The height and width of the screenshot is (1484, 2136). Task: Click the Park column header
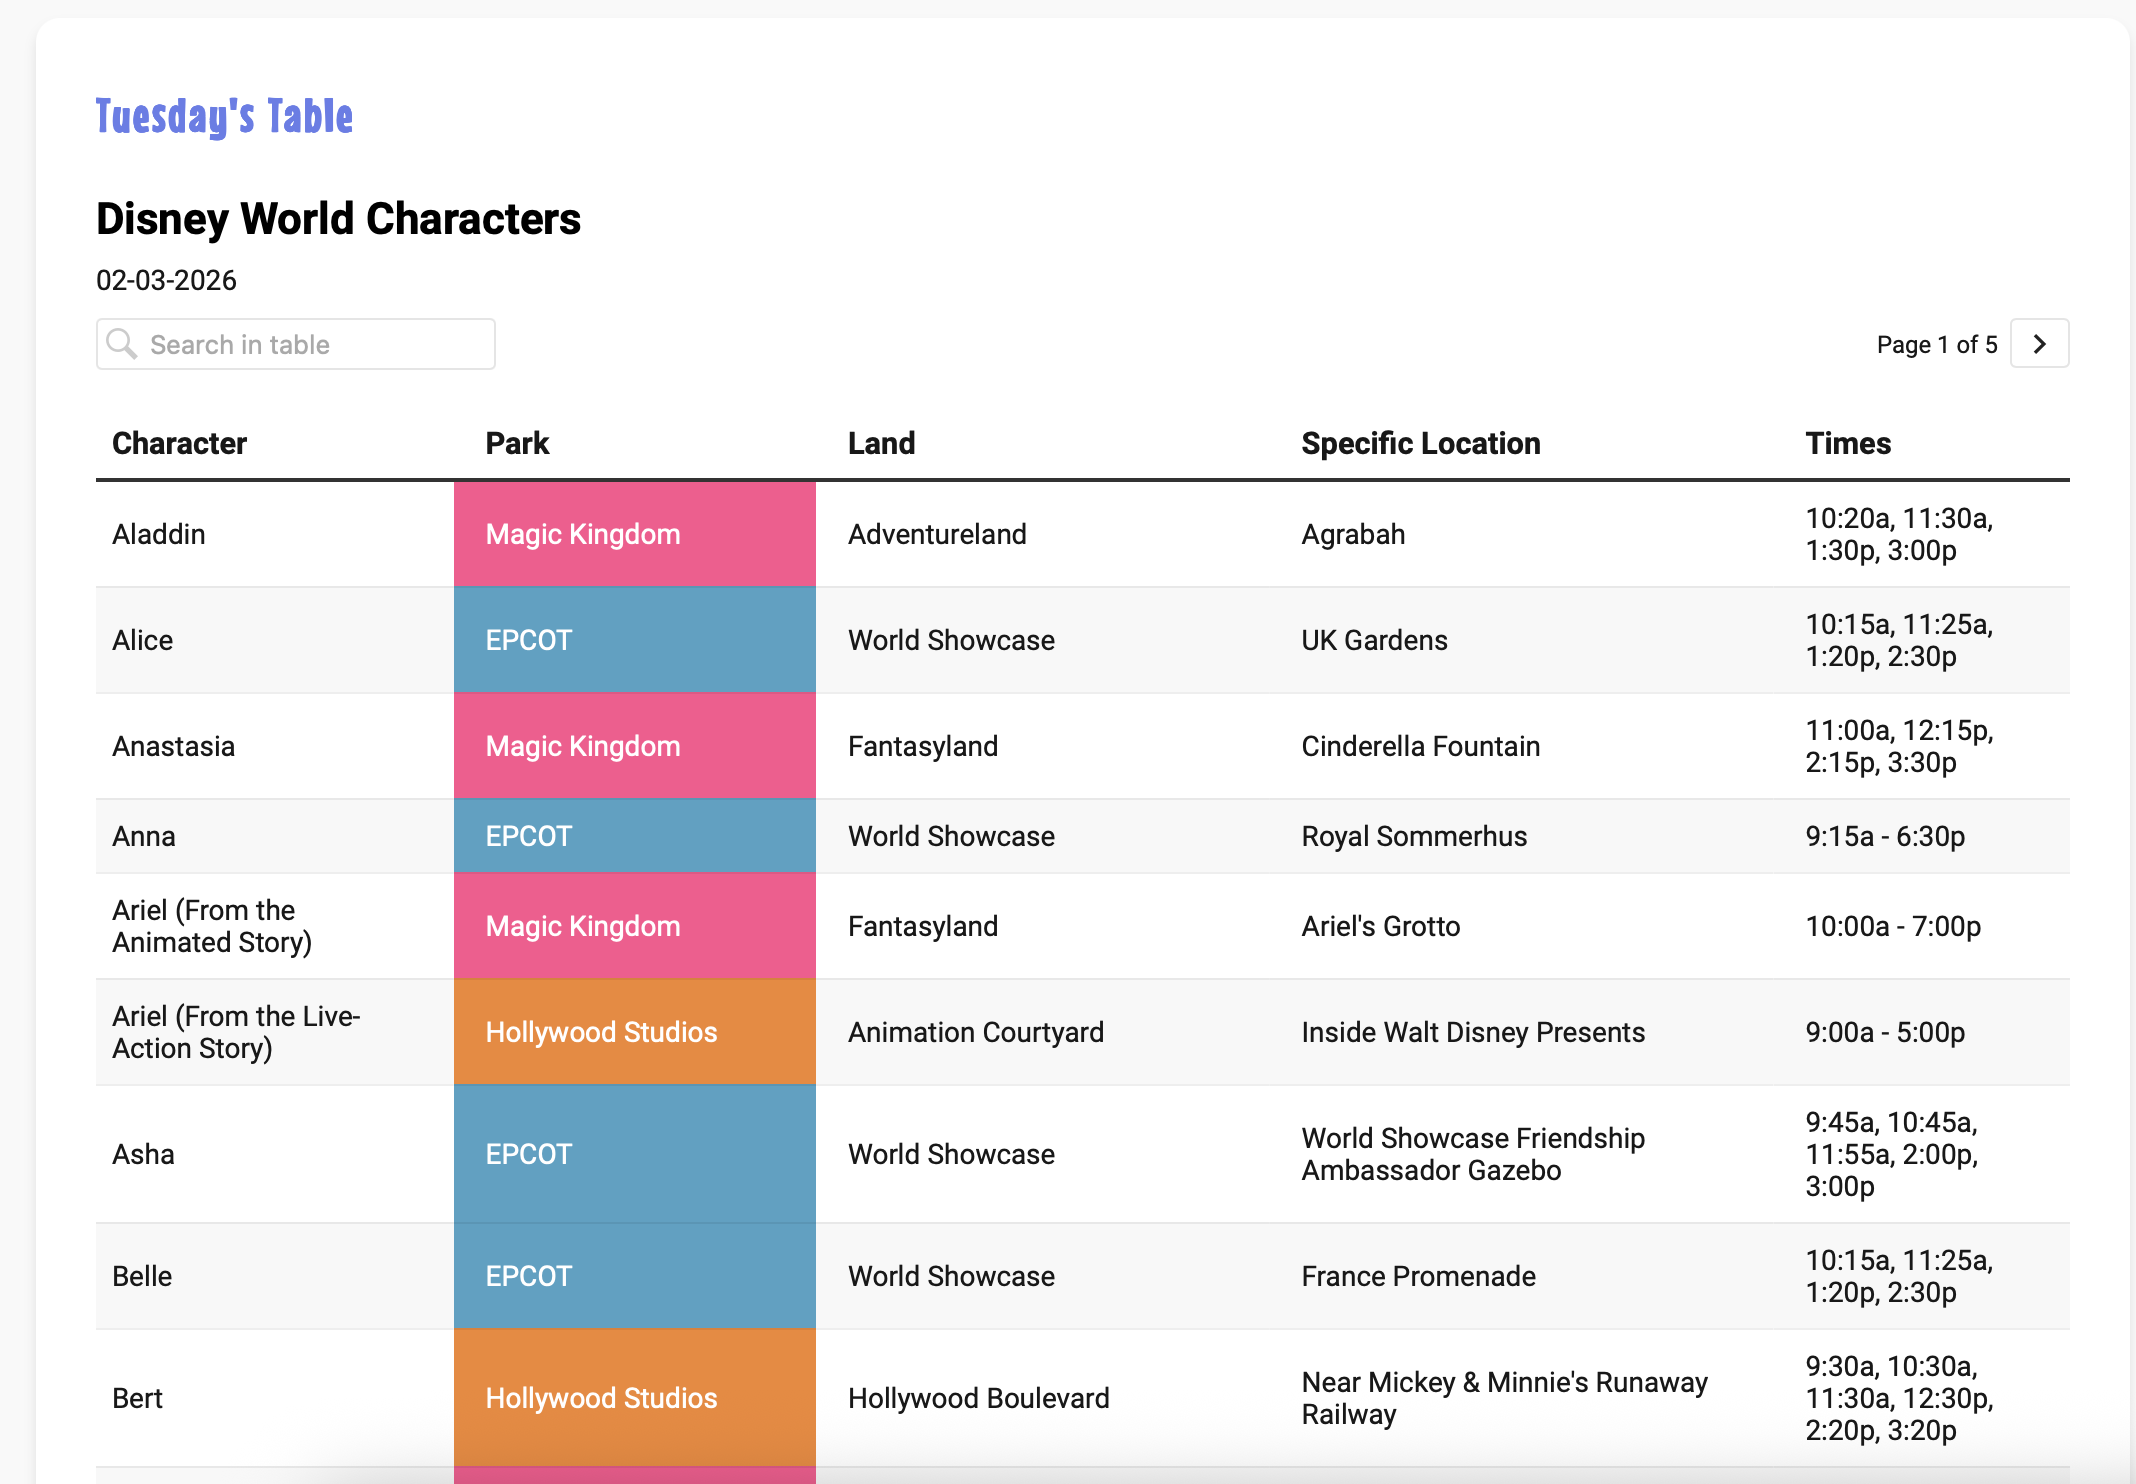[517, 443]
